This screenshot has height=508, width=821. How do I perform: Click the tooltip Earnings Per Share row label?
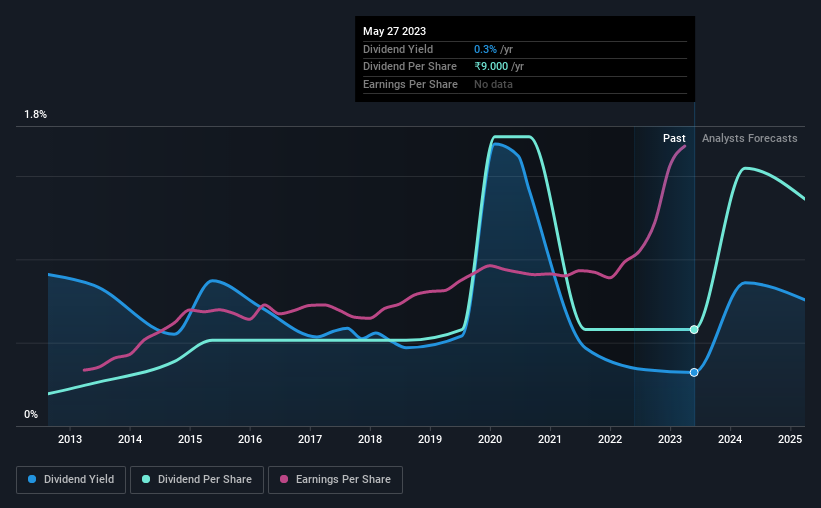(x=410, y=84)
